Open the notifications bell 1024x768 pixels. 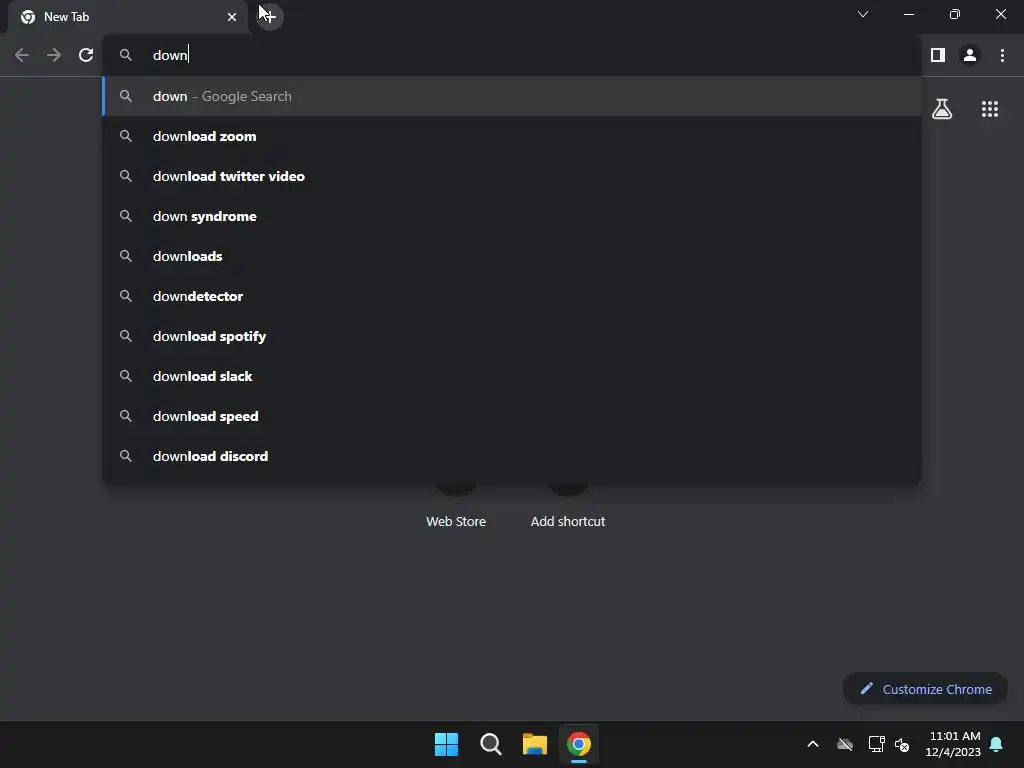tap(997, 744)
